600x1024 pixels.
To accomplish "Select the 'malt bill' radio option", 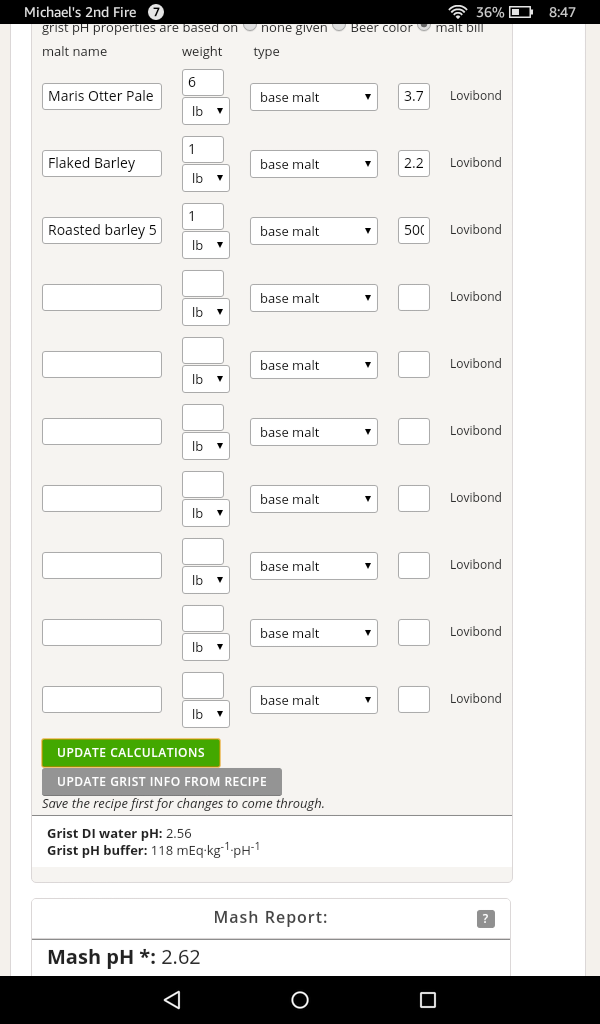I will point(424,26).
